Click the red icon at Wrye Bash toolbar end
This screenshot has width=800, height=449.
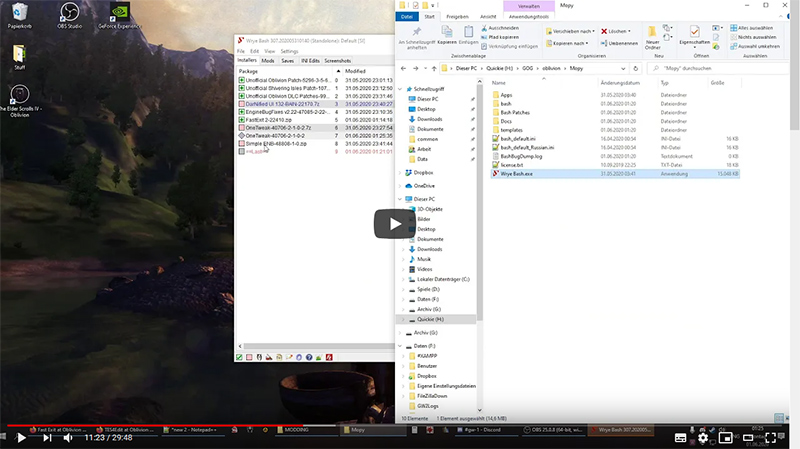click(x=329, y=357)
